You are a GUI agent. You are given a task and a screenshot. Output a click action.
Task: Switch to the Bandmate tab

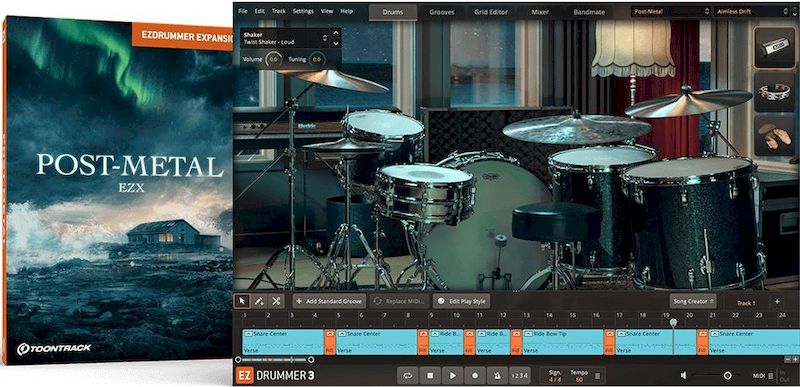588,12
